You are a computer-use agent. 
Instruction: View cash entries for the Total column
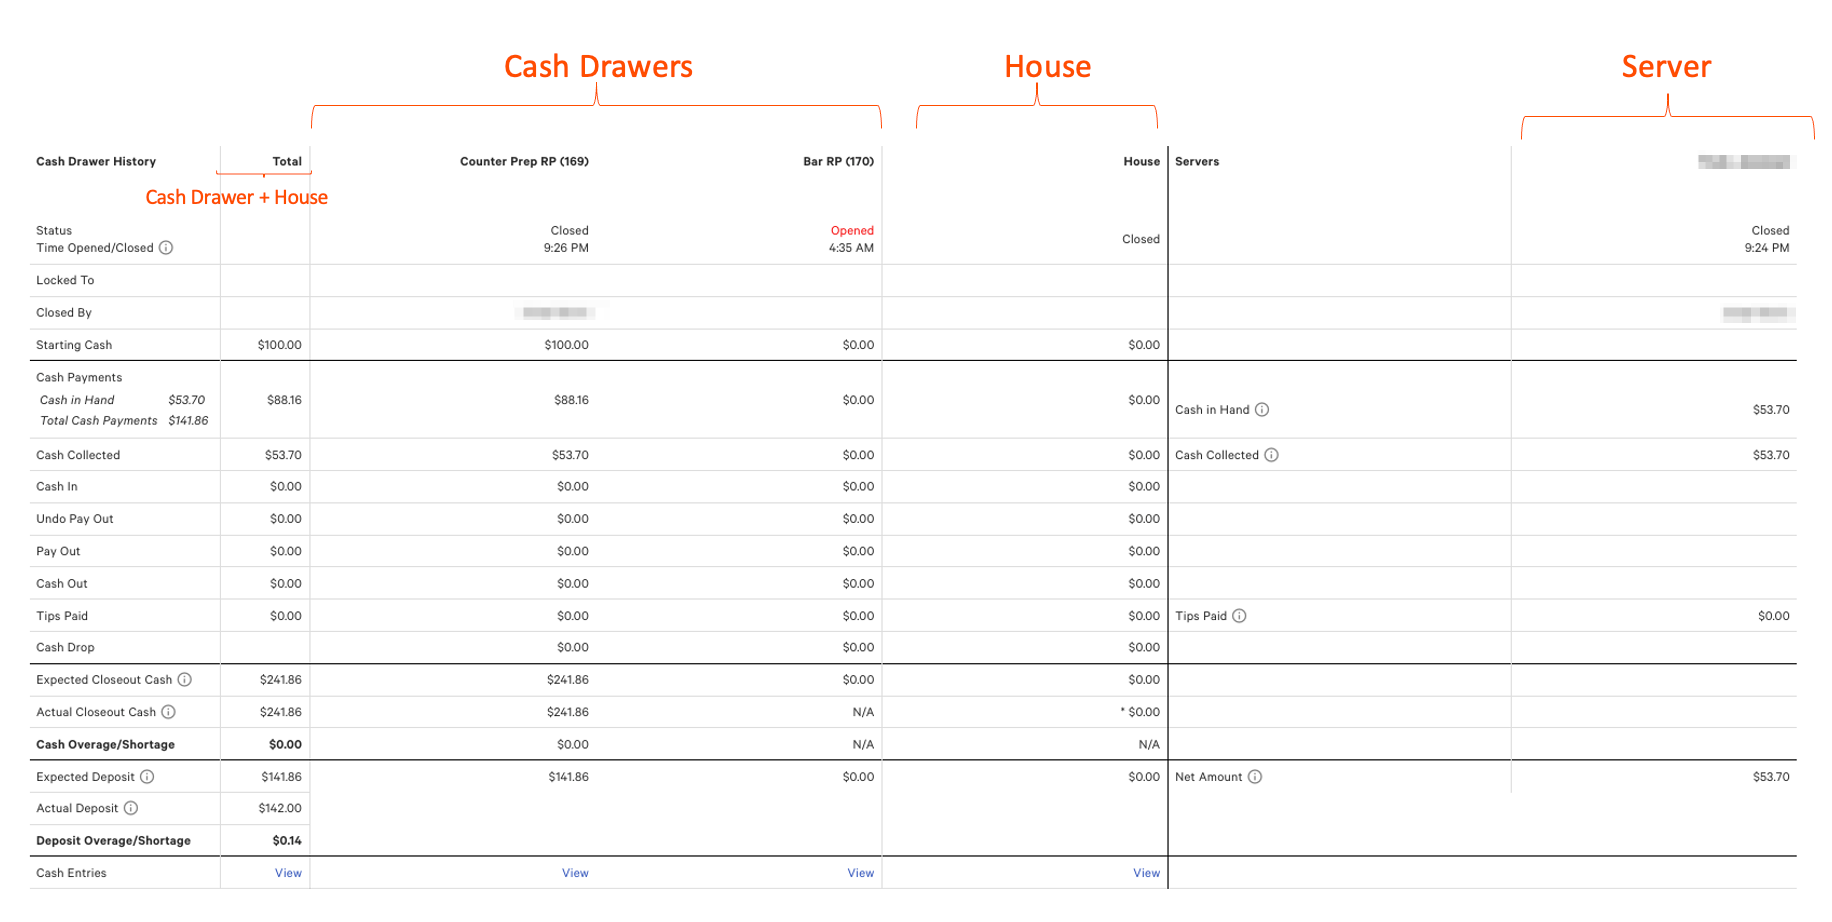tap(288, 872)
